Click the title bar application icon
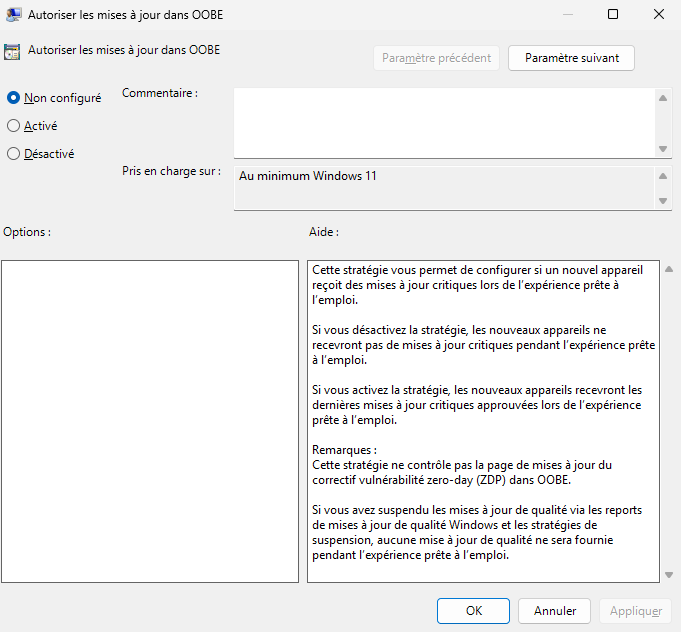Viewport: 681px width, 632px height. (x=13, y=14)
